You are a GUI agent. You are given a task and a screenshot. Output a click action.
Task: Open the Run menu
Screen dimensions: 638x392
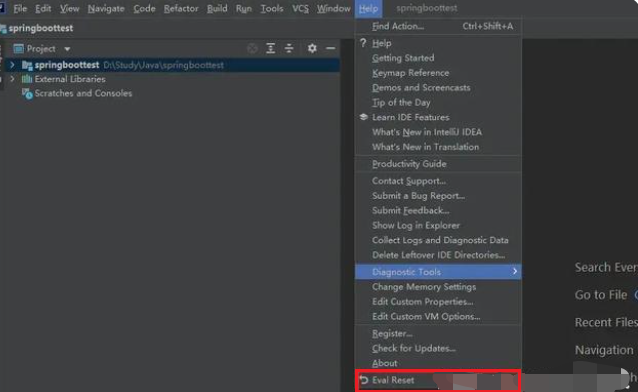point(243,9)
